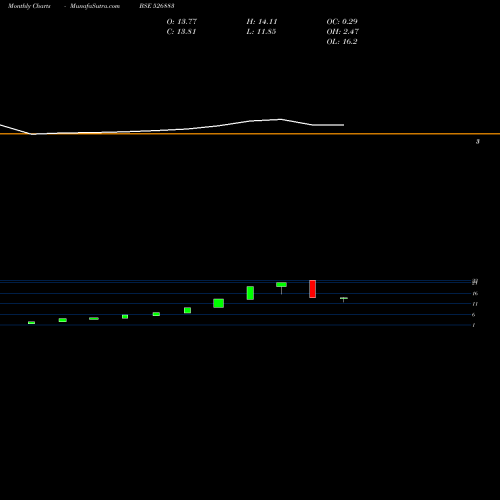500x500 pixels.
Task: Click the "3" label under the orange line
Action: pyautogui.click(x=478, y=142)
